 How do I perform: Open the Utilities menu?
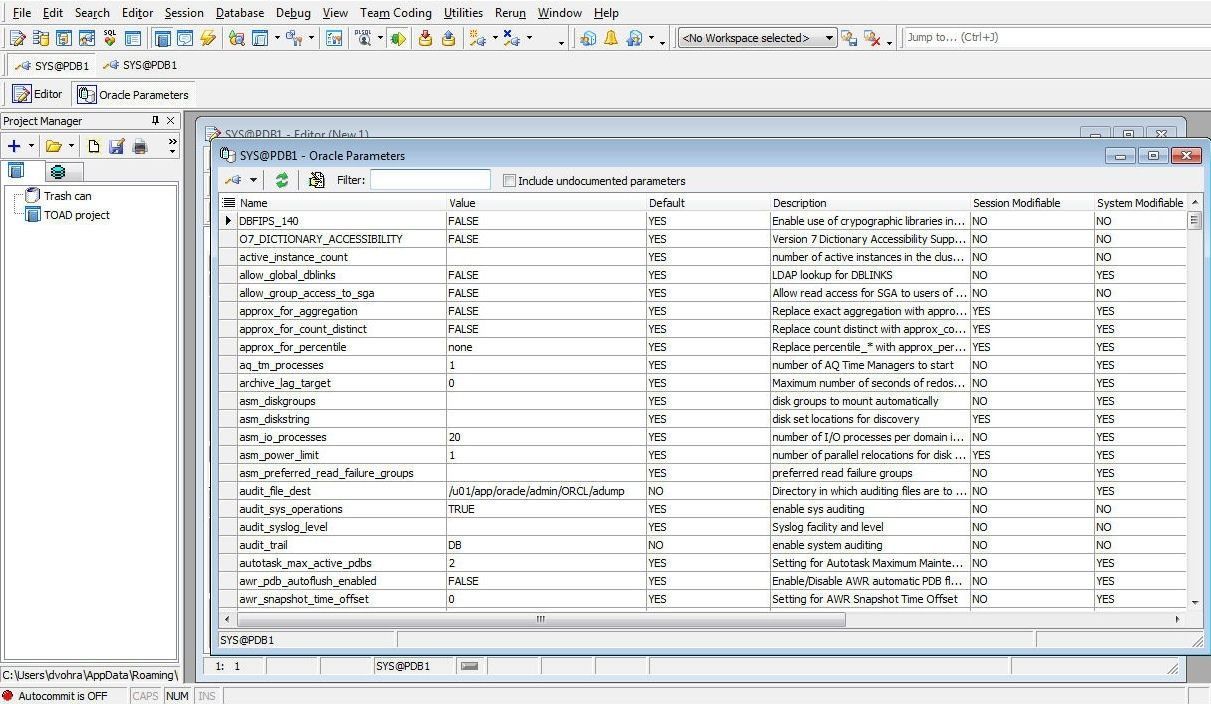(x=463, y=13)
